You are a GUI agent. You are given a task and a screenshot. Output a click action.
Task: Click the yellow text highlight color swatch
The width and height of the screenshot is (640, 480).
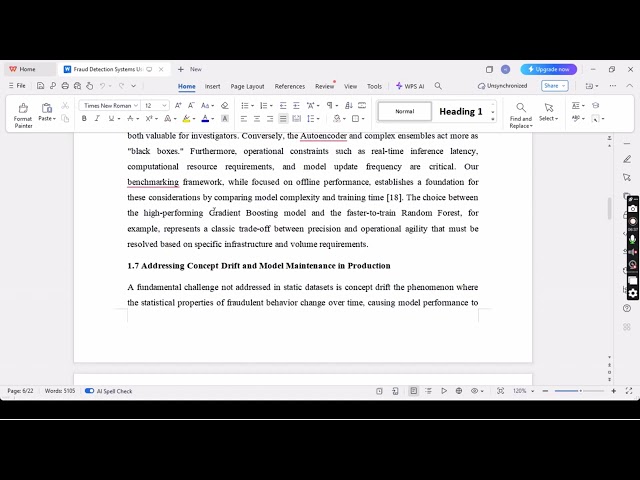(x=186, y=119)
